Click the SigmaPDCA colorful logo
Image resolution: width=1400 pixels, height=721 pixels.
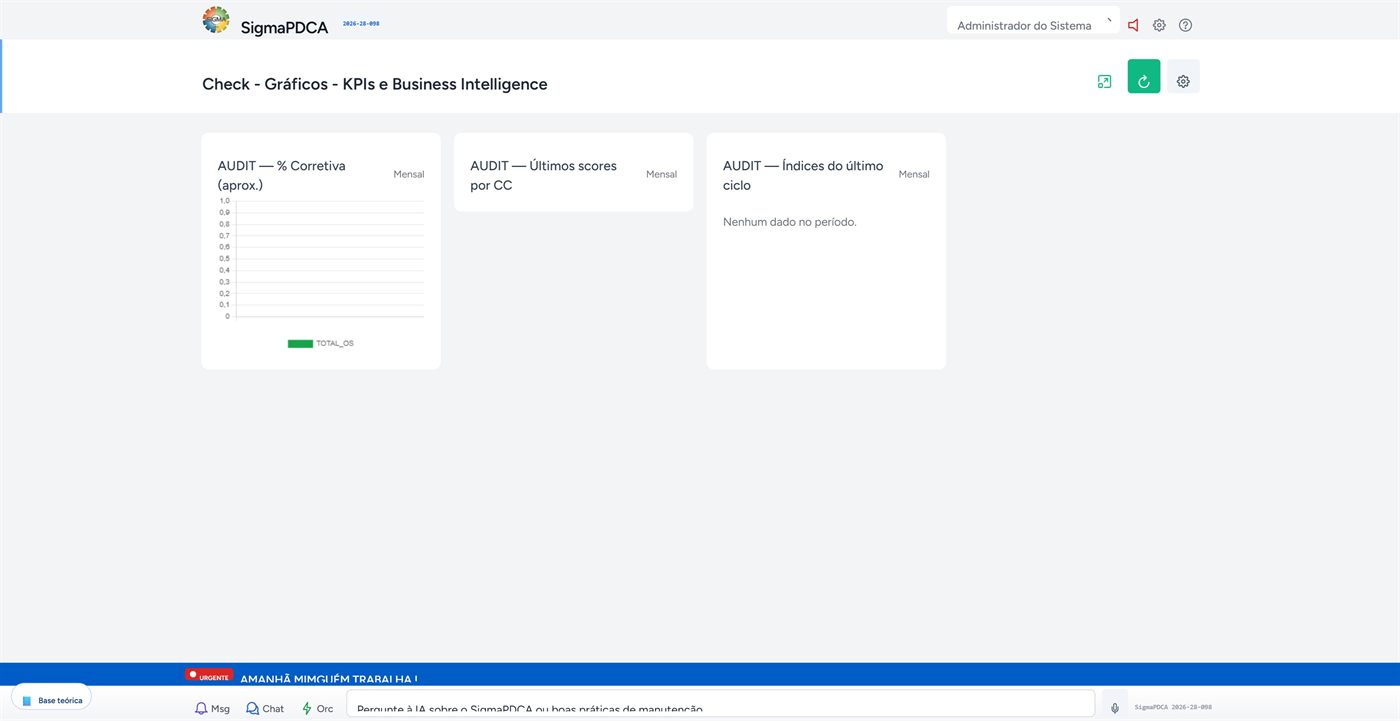click(x=215, y=20)
